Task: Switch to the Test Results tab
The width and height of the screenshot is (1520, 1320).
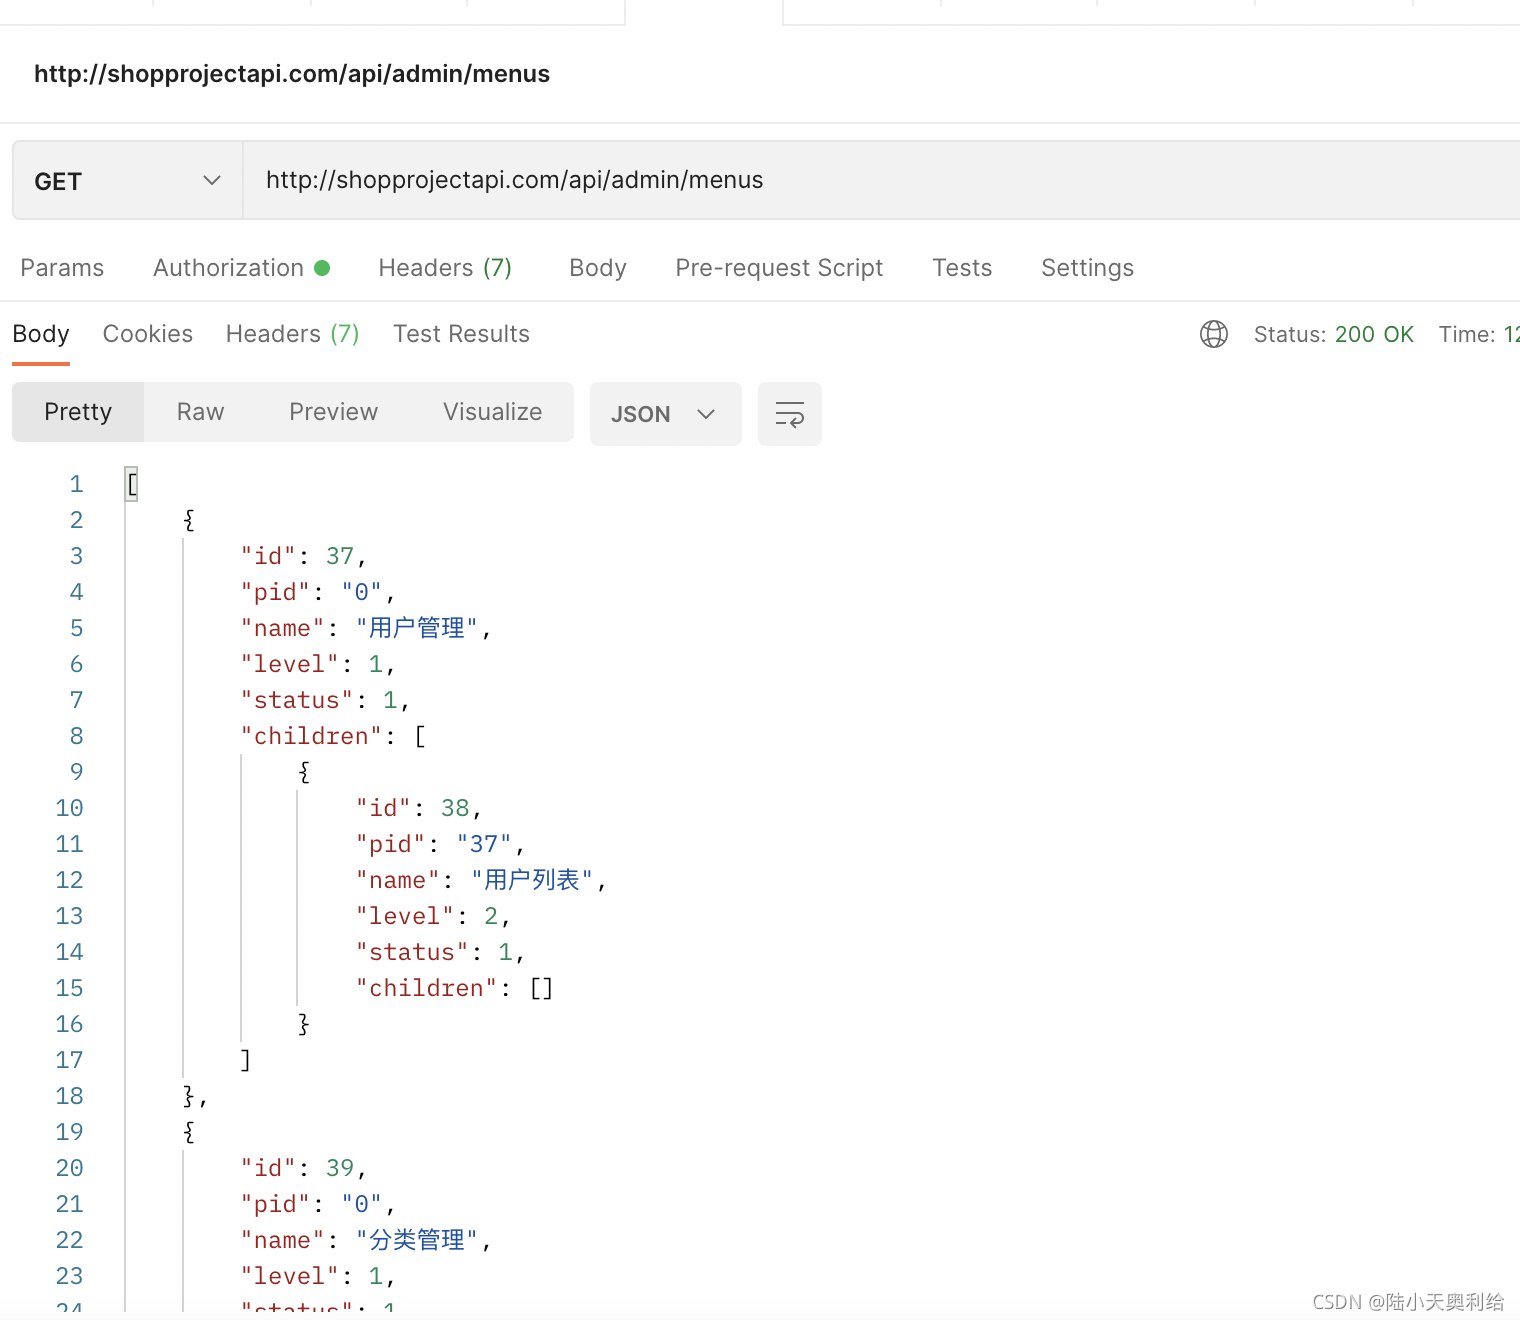Action: (x=461, y=334)
